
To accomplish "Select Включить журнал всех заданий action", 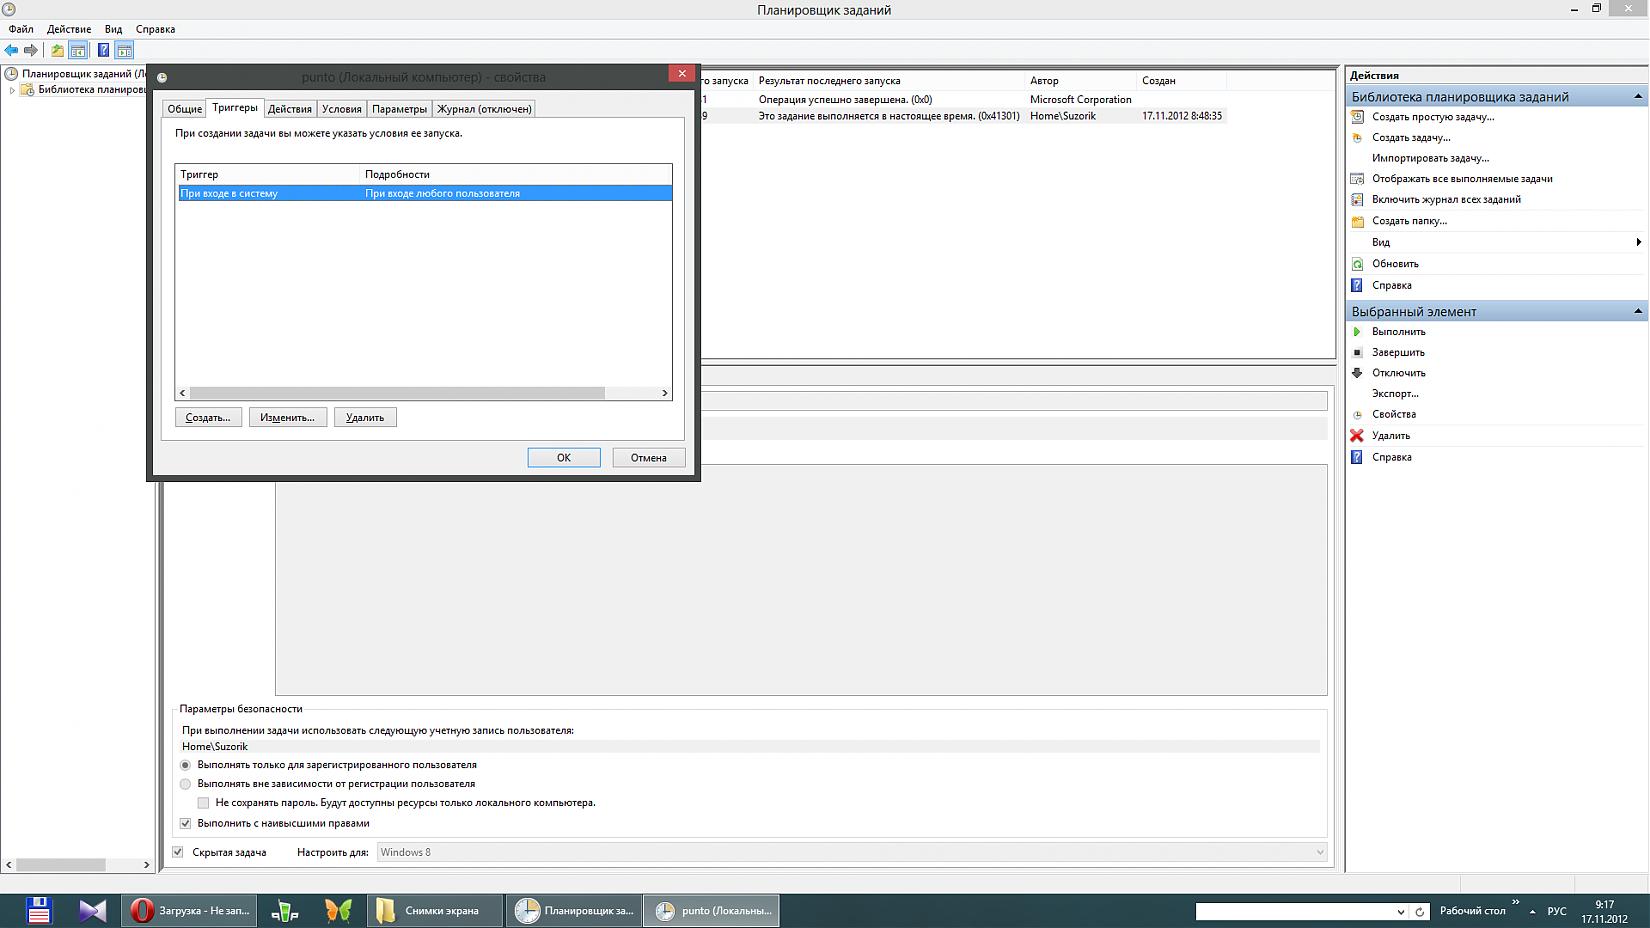I will [x=1446, y=200].
